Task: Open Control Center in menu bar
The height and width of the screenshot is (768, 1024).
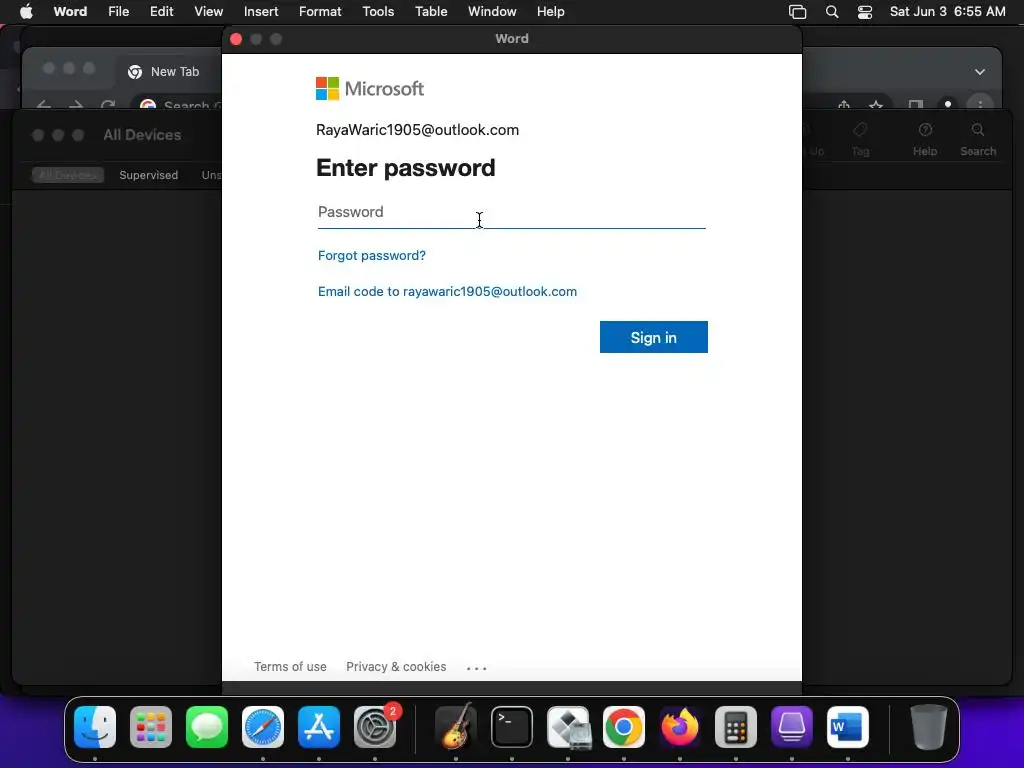Action: click(865, 12)
